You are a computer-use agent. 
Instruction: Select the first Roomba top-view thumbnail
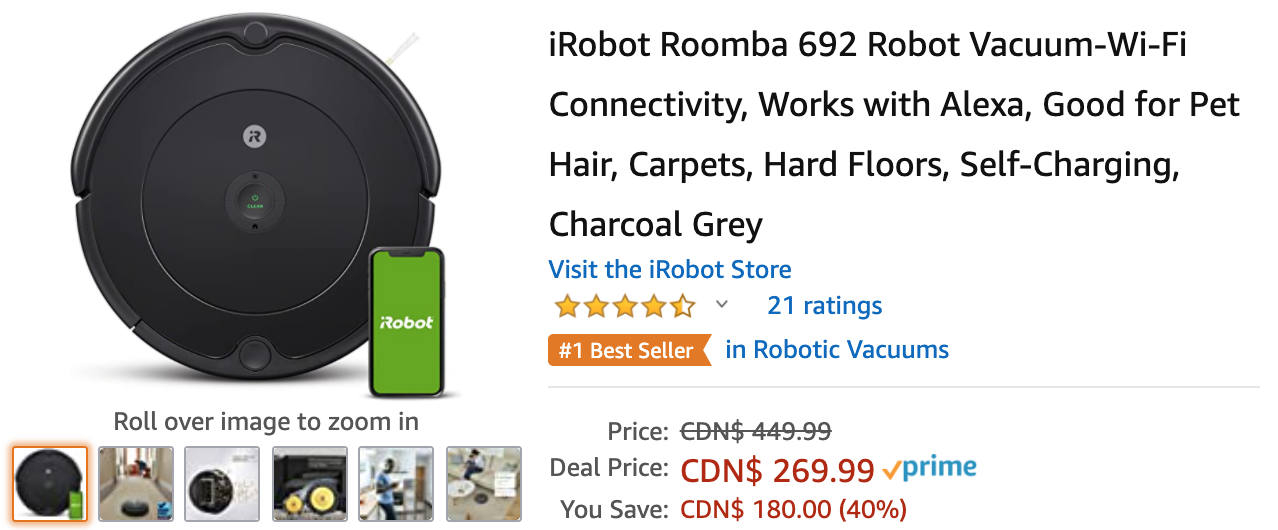(x=50, y=484)
